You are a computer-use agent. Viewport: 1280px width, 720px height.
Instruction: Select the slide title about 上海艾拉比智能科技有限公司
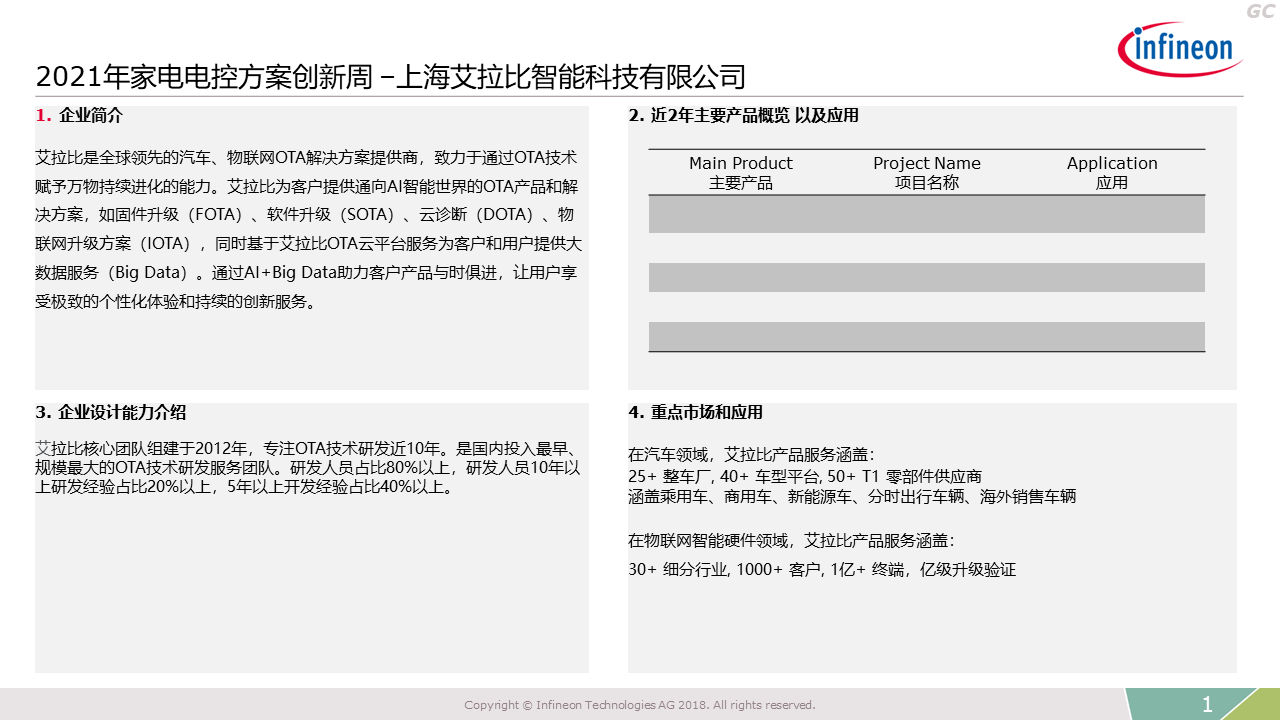pyautogui.click(x=391, y=77)
